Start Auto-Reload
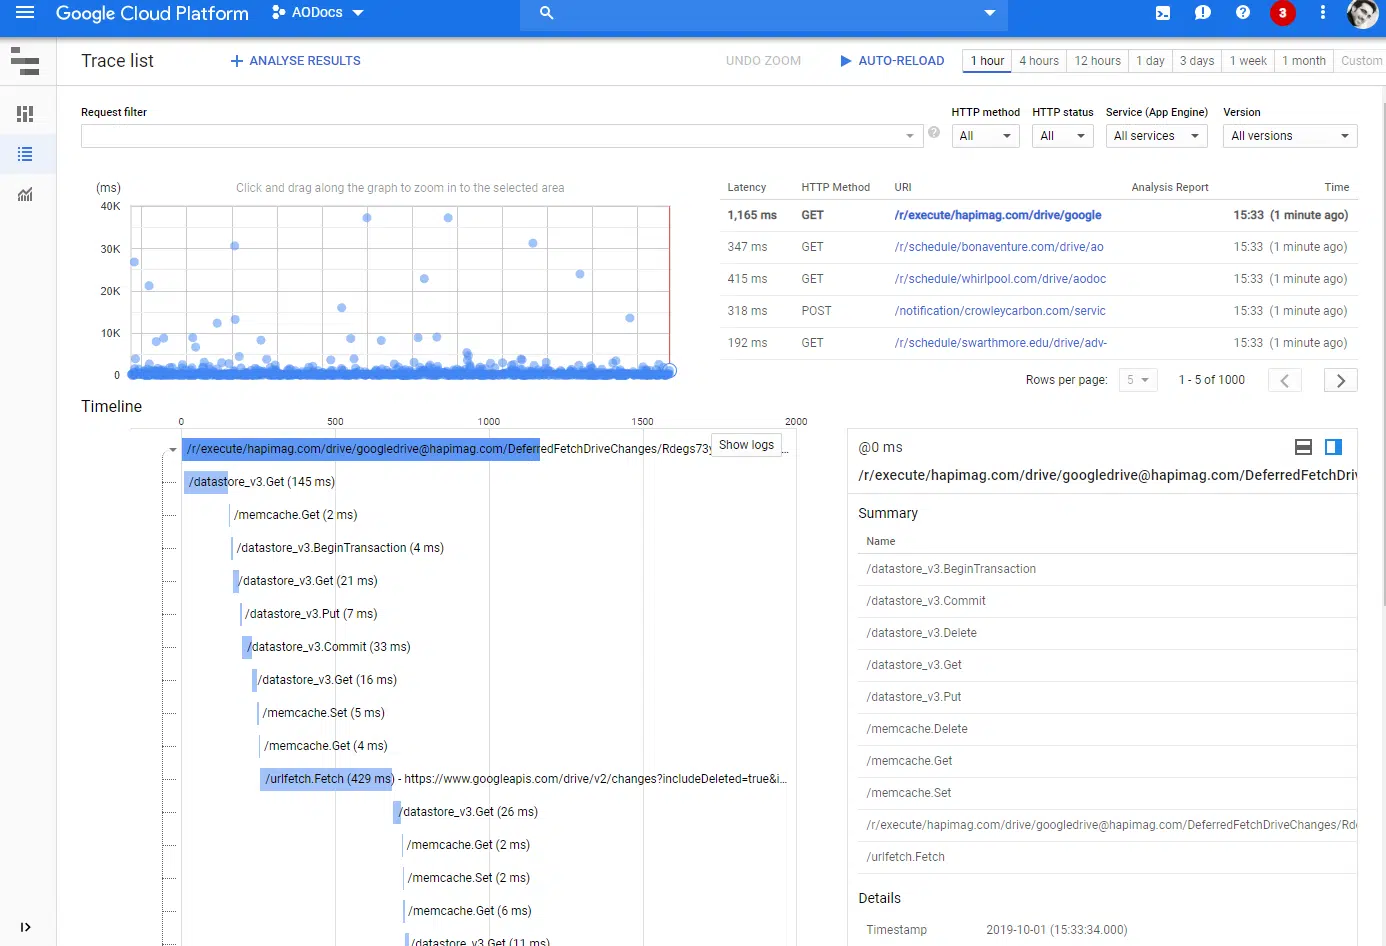This screenshot has height=946, width=1386. point(892,61)
